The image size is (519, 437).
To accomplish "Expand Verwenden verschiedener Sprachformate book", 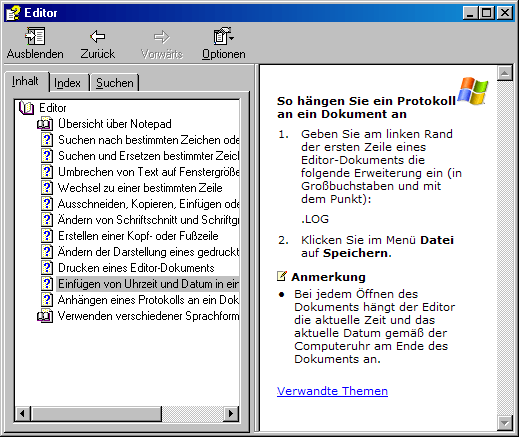I will [x=148, y=316].
